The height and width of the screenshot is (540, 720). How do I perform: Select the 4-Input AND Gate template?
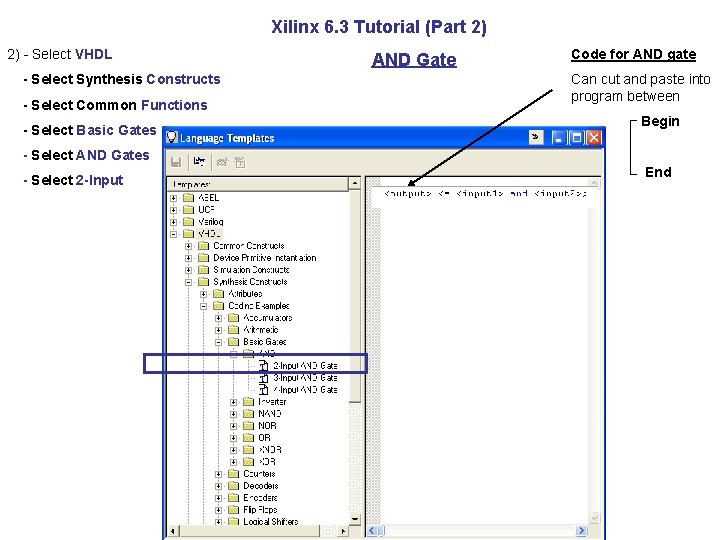click(305, 389)
